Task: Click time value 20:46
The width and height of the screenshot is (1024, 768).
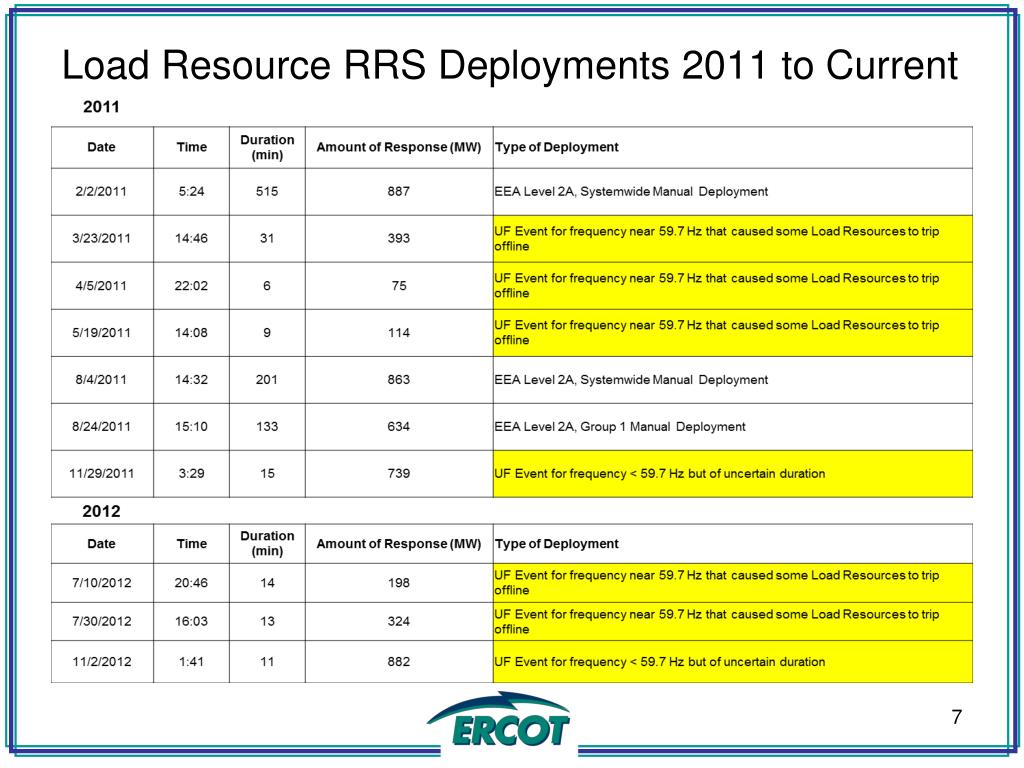Action: coord(191,583)
